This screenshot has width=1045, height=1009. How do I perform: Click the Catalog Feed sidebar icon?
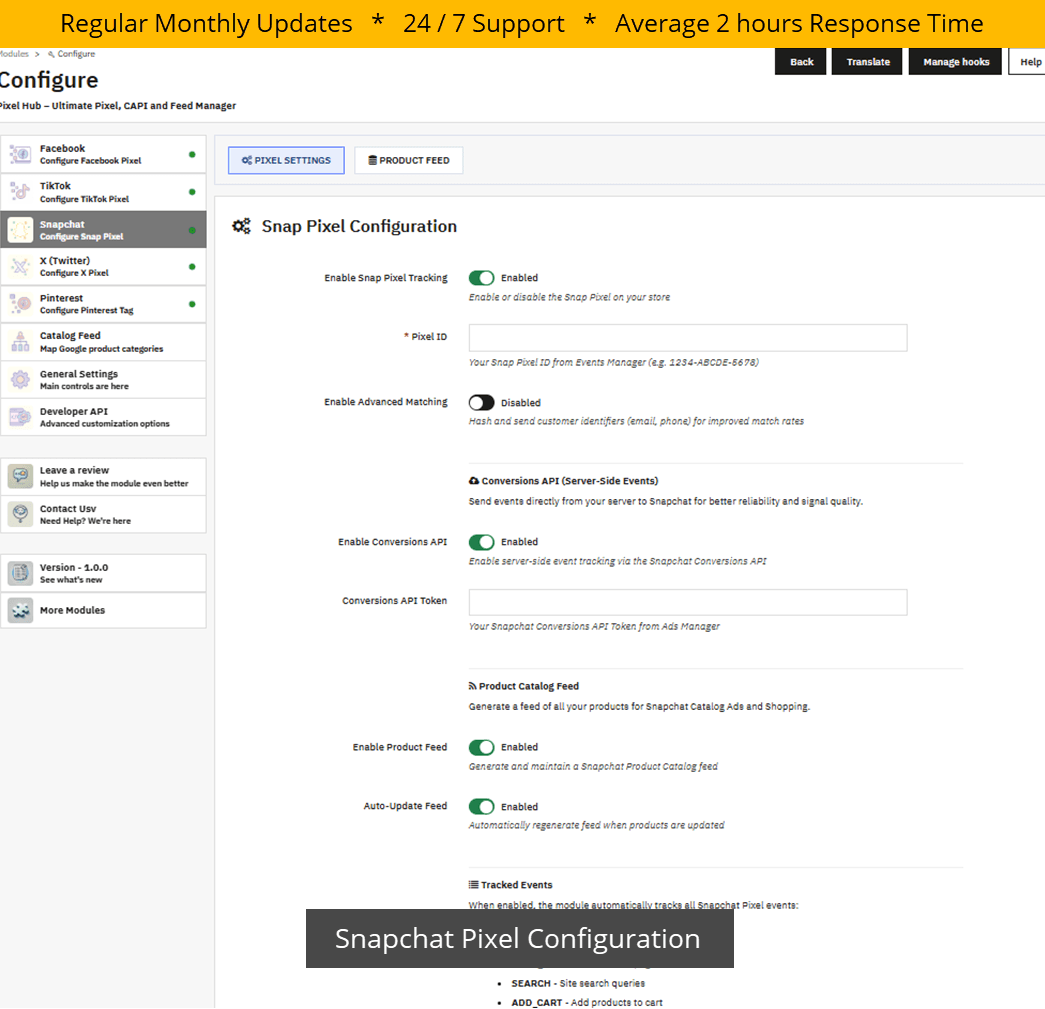[20, 342]
